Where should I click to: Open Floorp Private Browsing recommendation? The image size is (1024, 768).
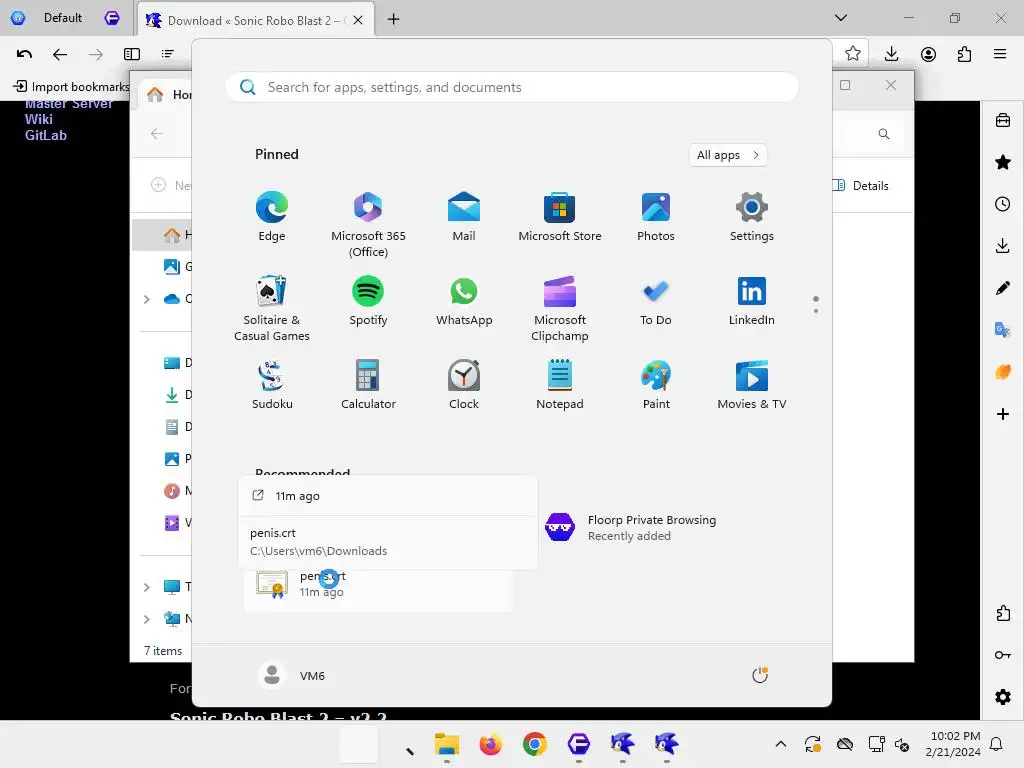click(x=653, y=528)
